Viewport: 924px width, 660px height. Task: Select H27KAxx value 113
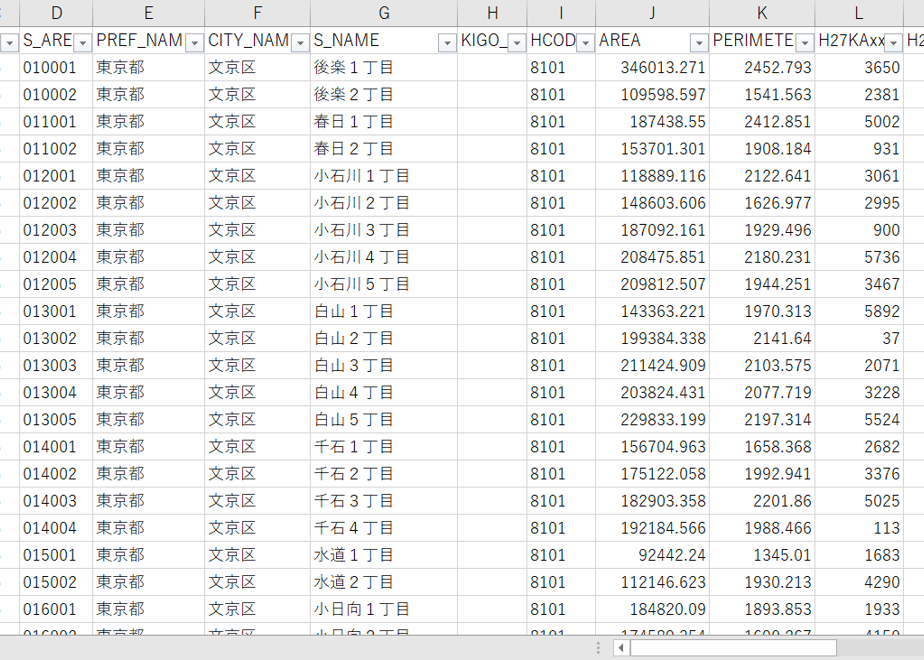pyautogui.click(x=859, y=528)
